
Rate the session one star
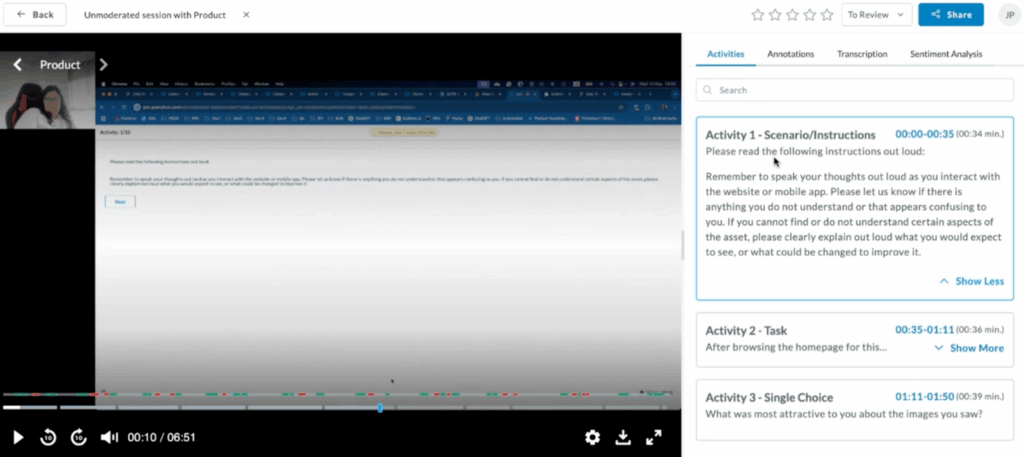click(757, 15)
